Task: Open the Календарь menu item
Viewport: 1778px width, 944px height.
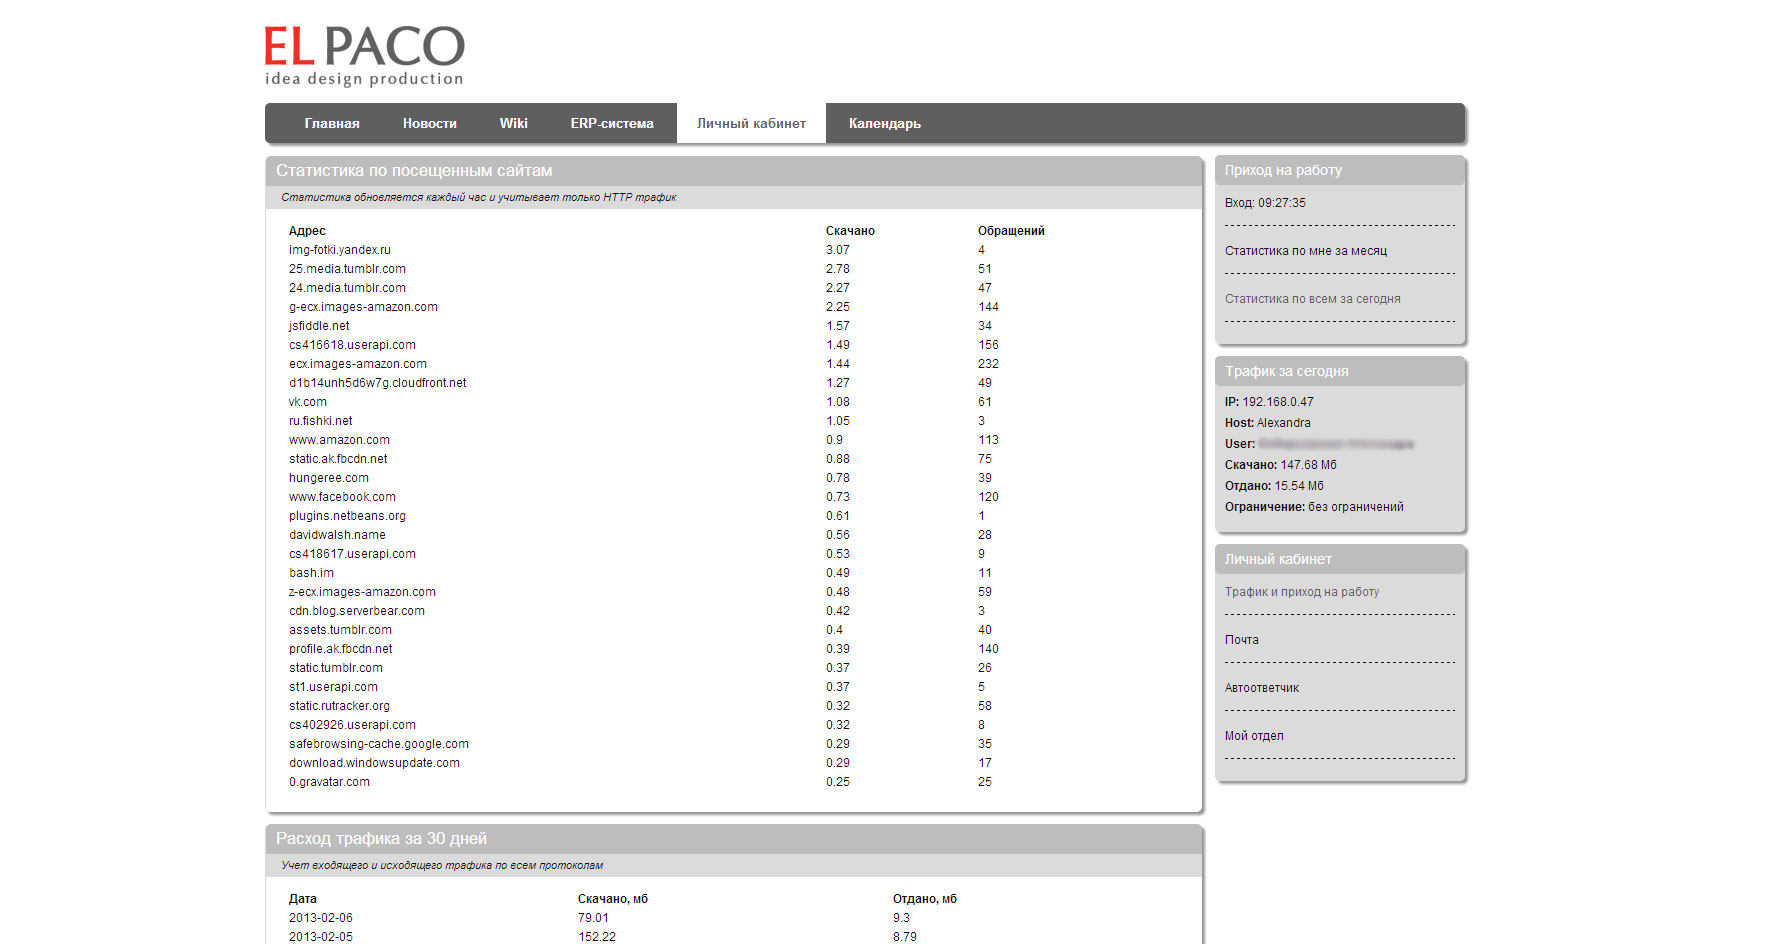Action: click(x=884, y=123)
